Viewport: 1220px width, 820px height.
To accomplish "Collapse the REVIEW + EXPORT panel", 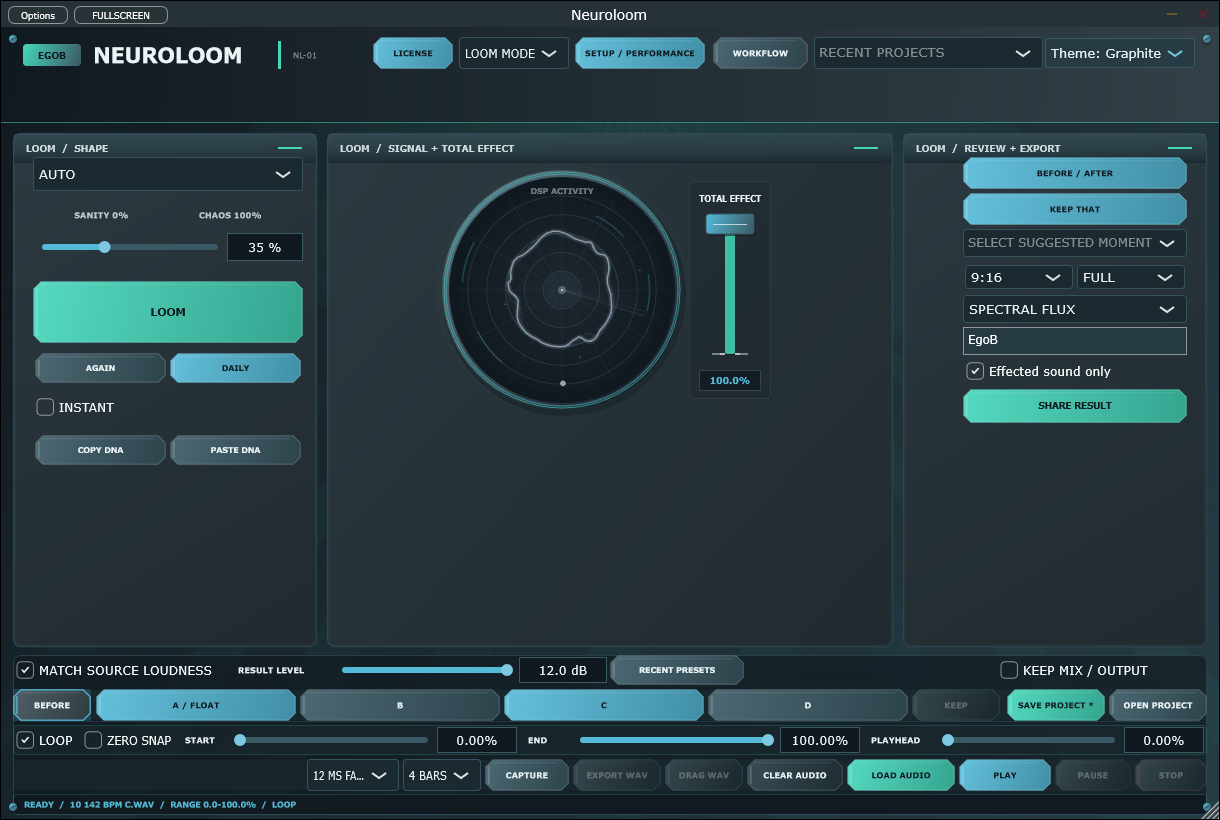I will pos(1180,148).
